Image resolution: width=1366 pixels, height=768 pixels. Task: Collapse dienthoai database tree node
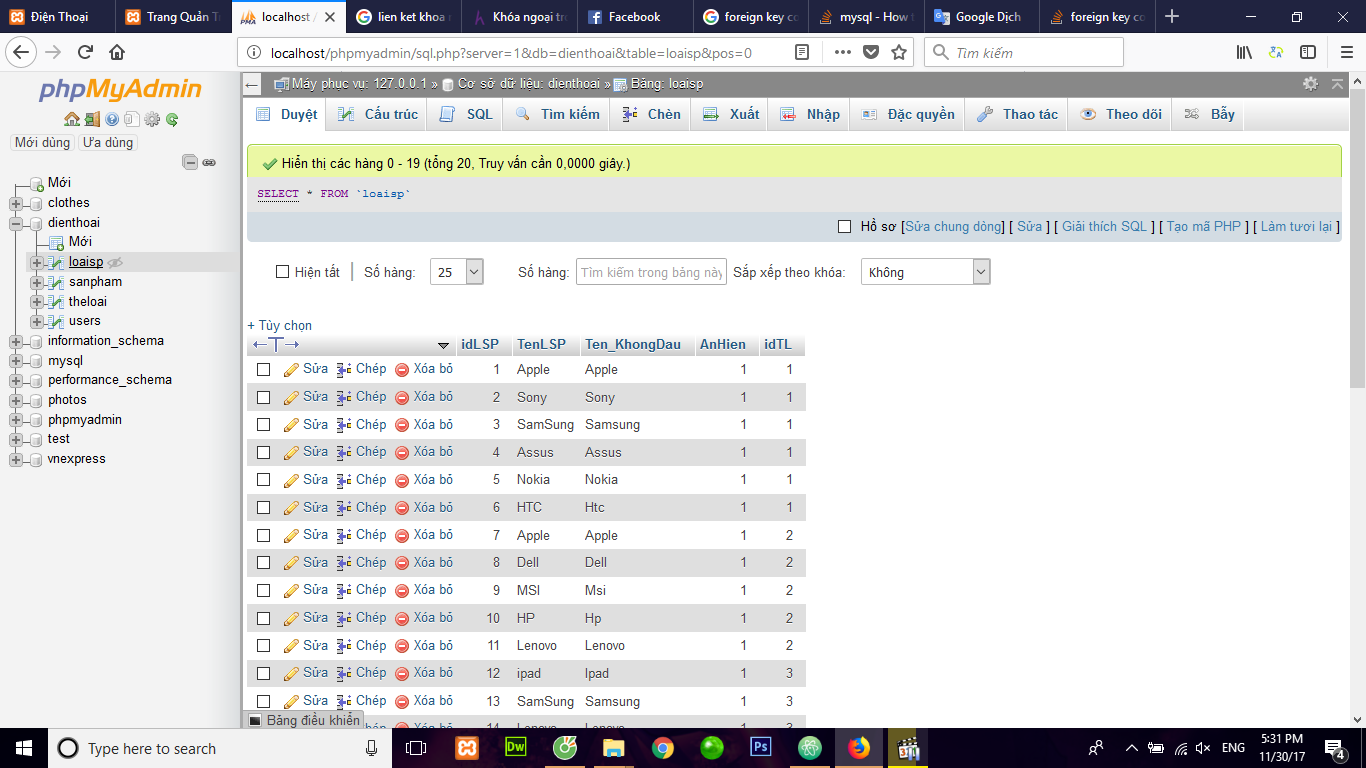point(16,223)
